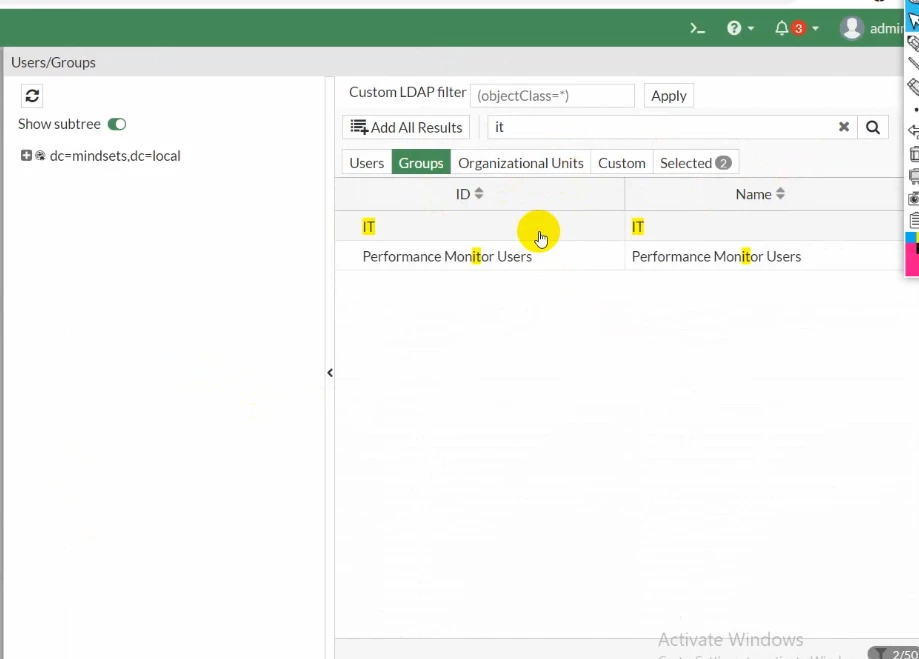
Task: Focus the Custom LDAP filter field
Action: click(552, 96)
